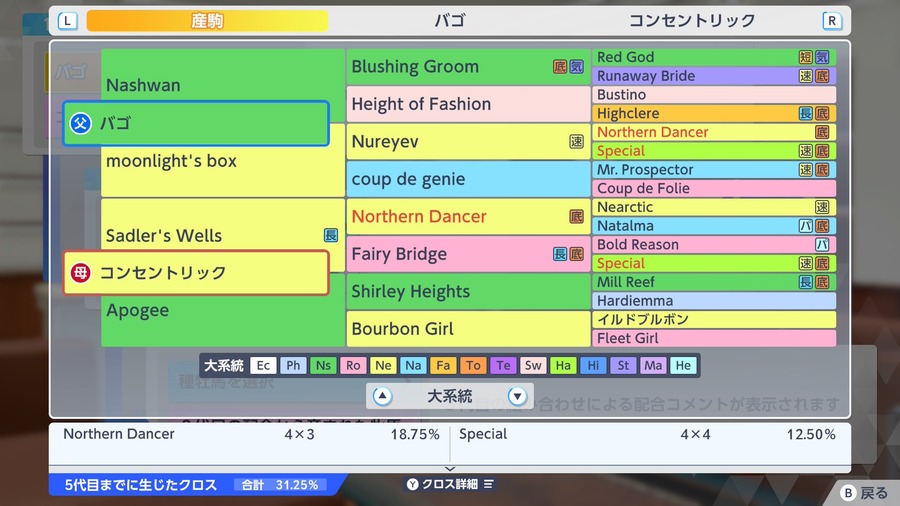This screenshot has height=506, width=900.
Task: Select the Shirley Heights cell
Action: [468, 291]
